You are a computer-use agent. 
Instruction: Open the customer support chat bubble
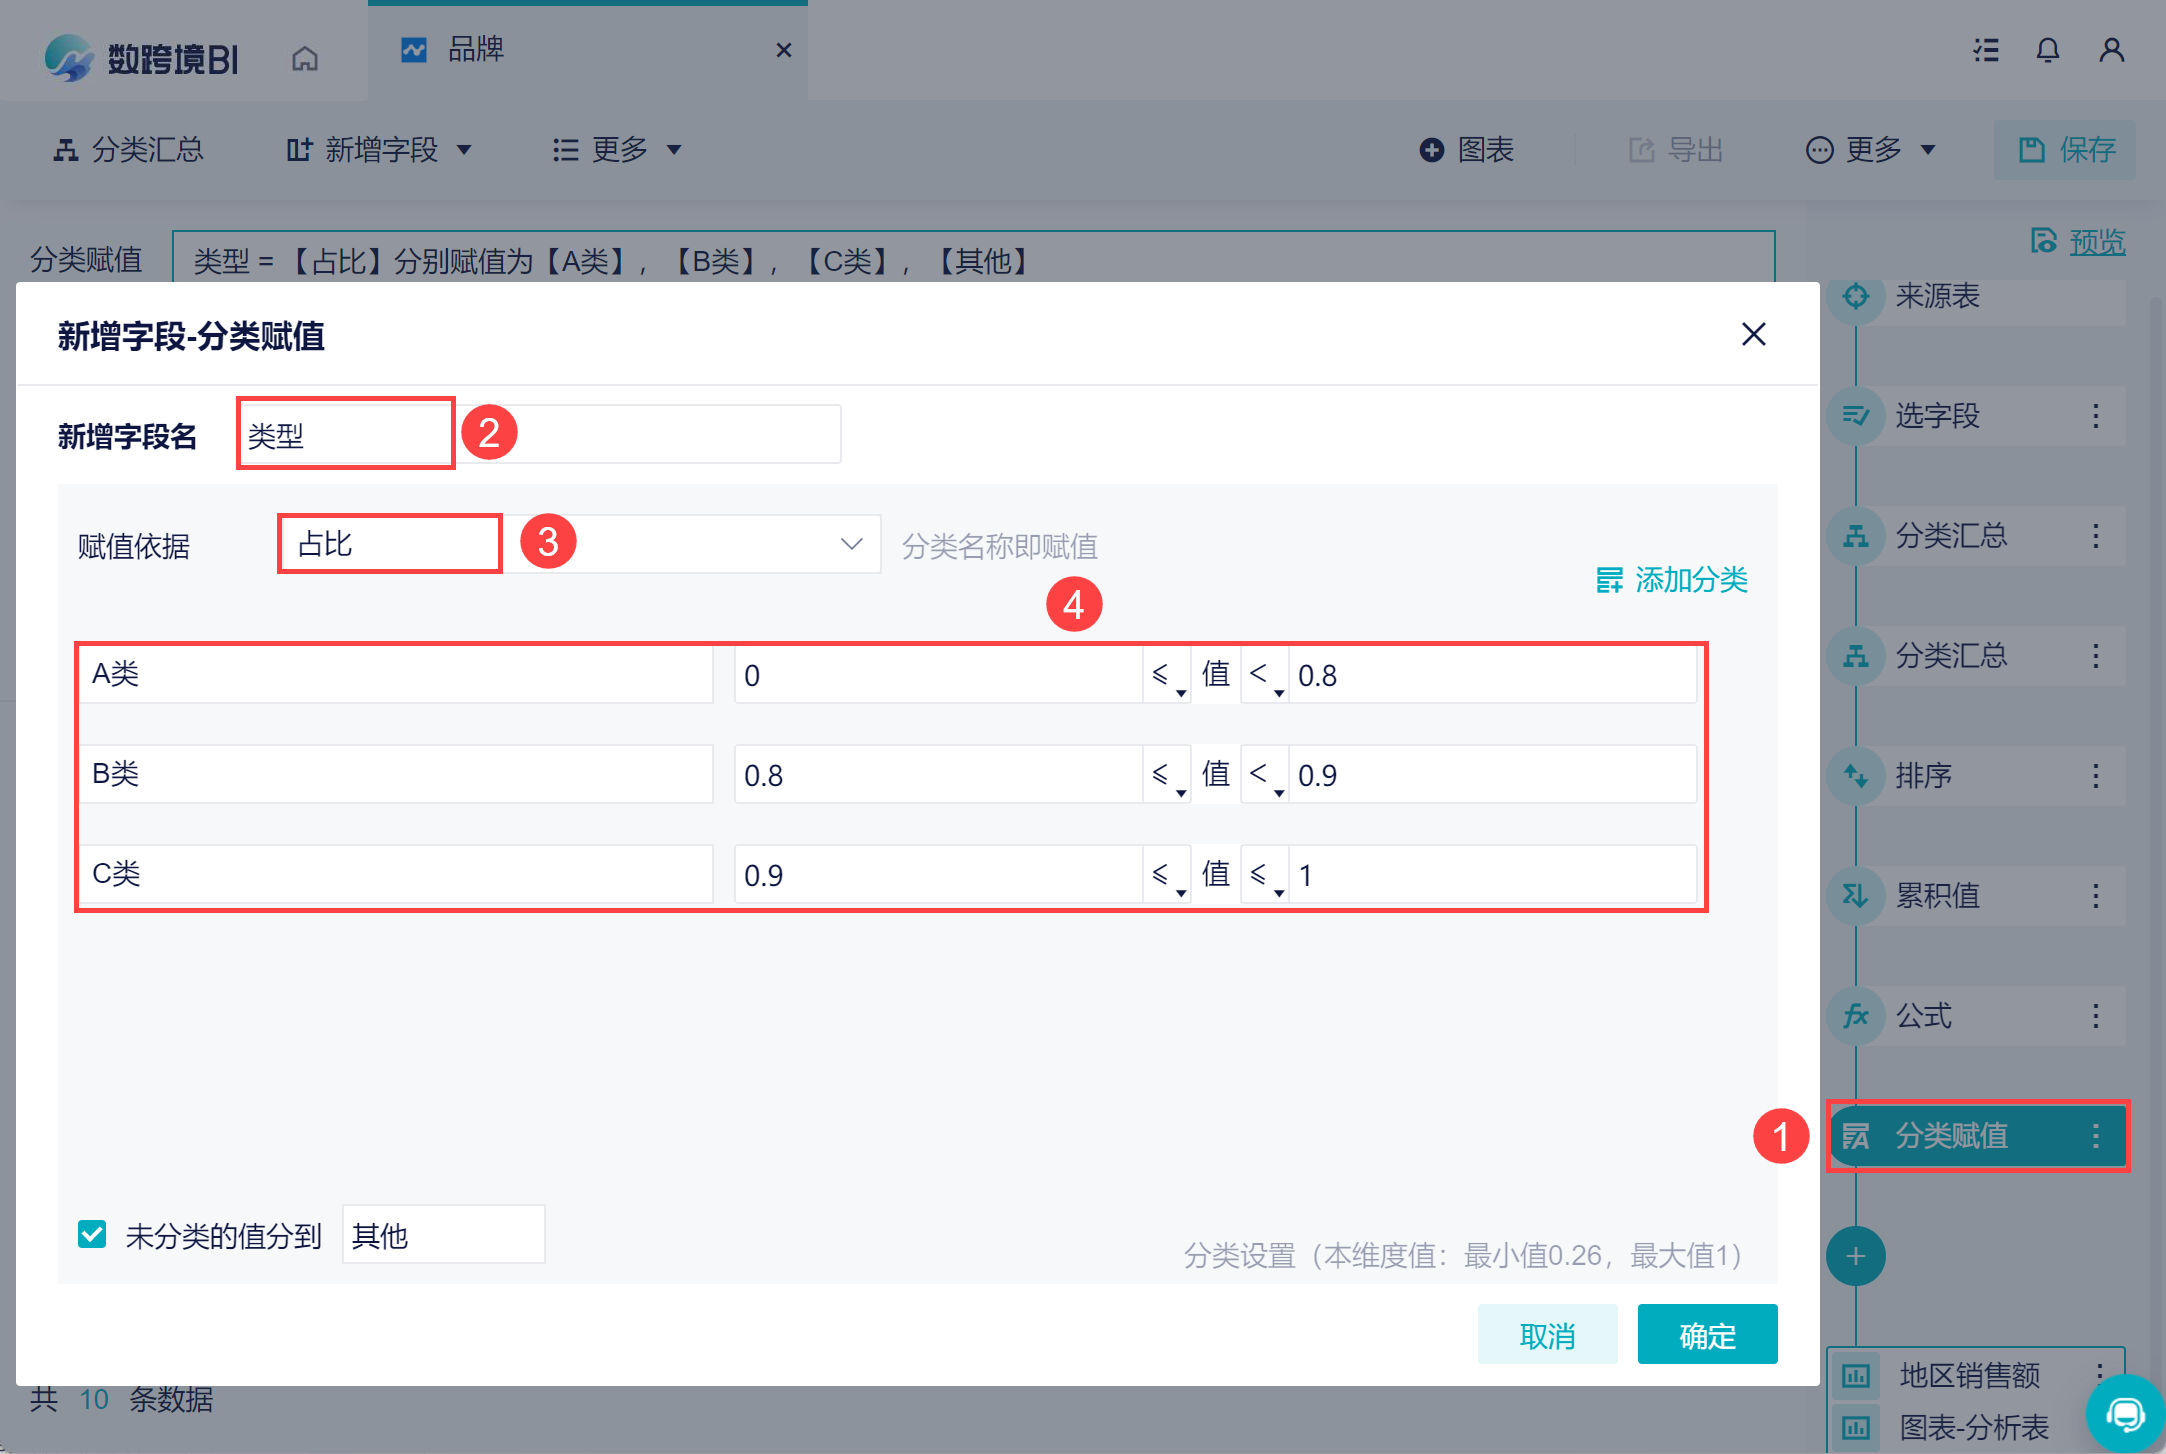tap(2125, 1414)
